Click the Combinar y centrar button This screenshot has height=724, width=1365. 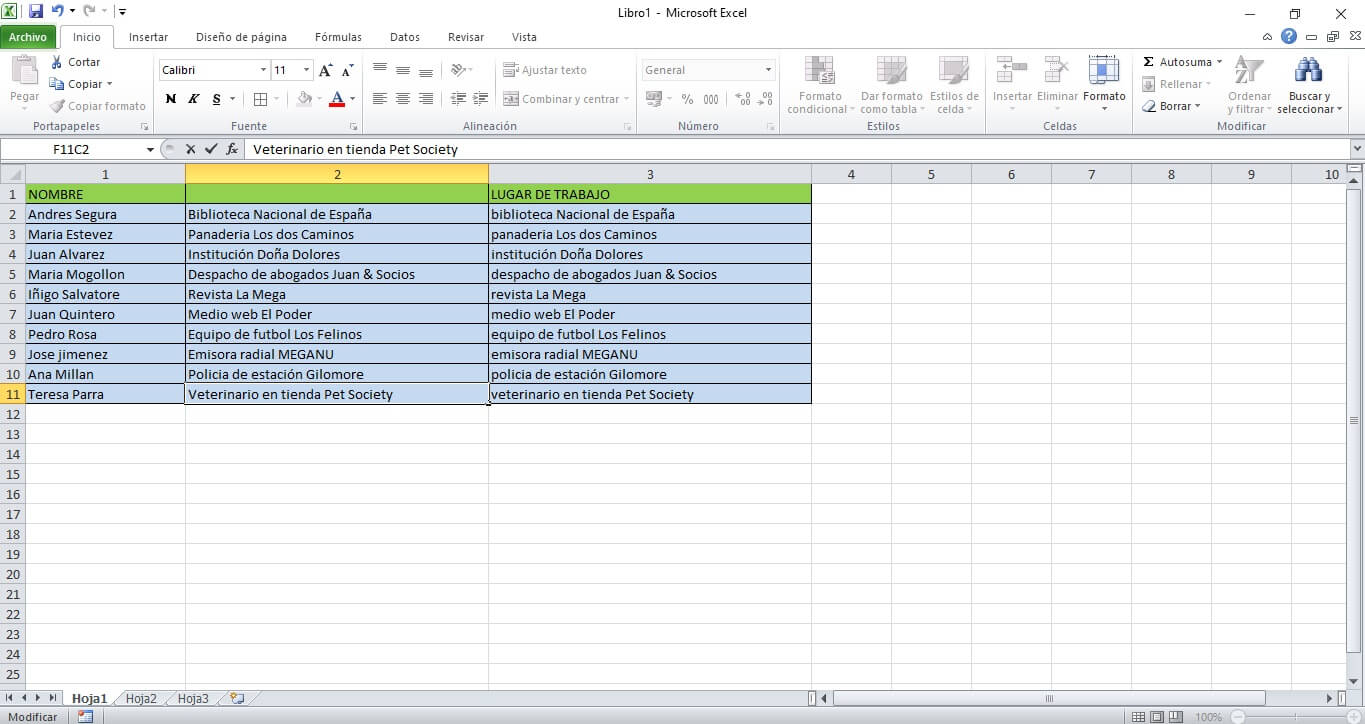(566, 99)
